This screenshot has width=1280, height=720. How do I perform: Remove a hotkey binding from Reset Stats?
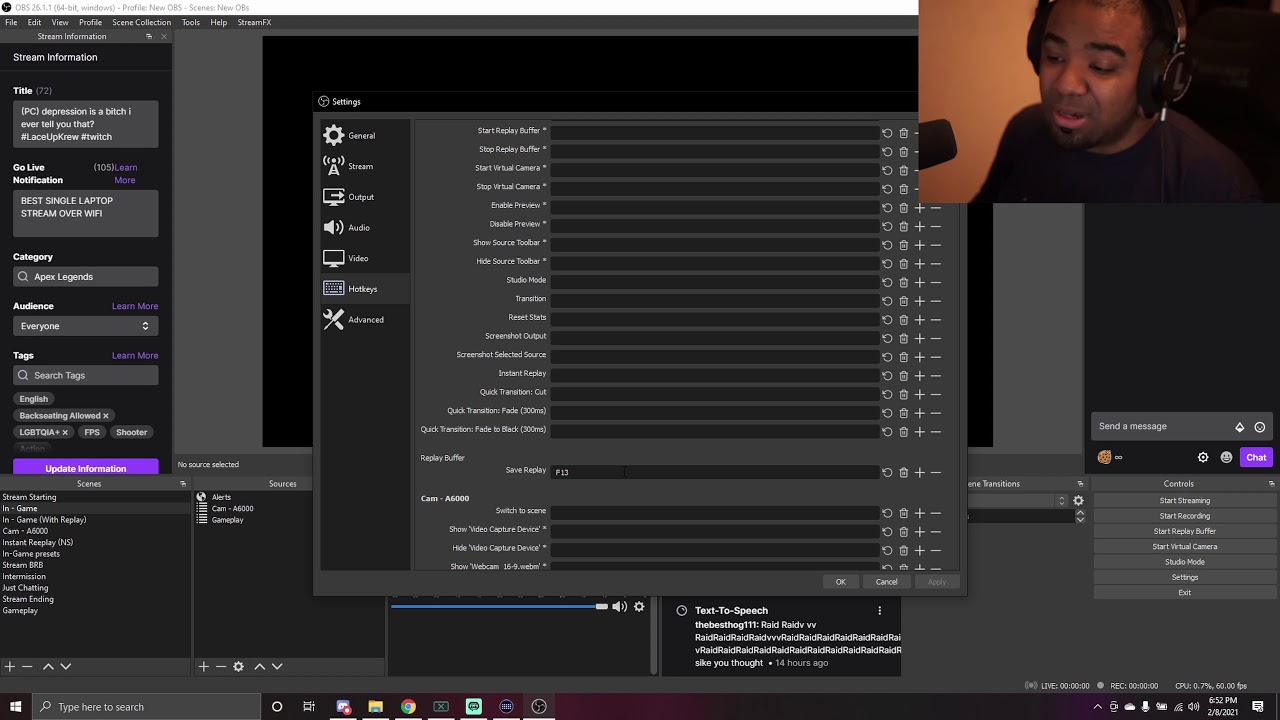click(936, 320)
